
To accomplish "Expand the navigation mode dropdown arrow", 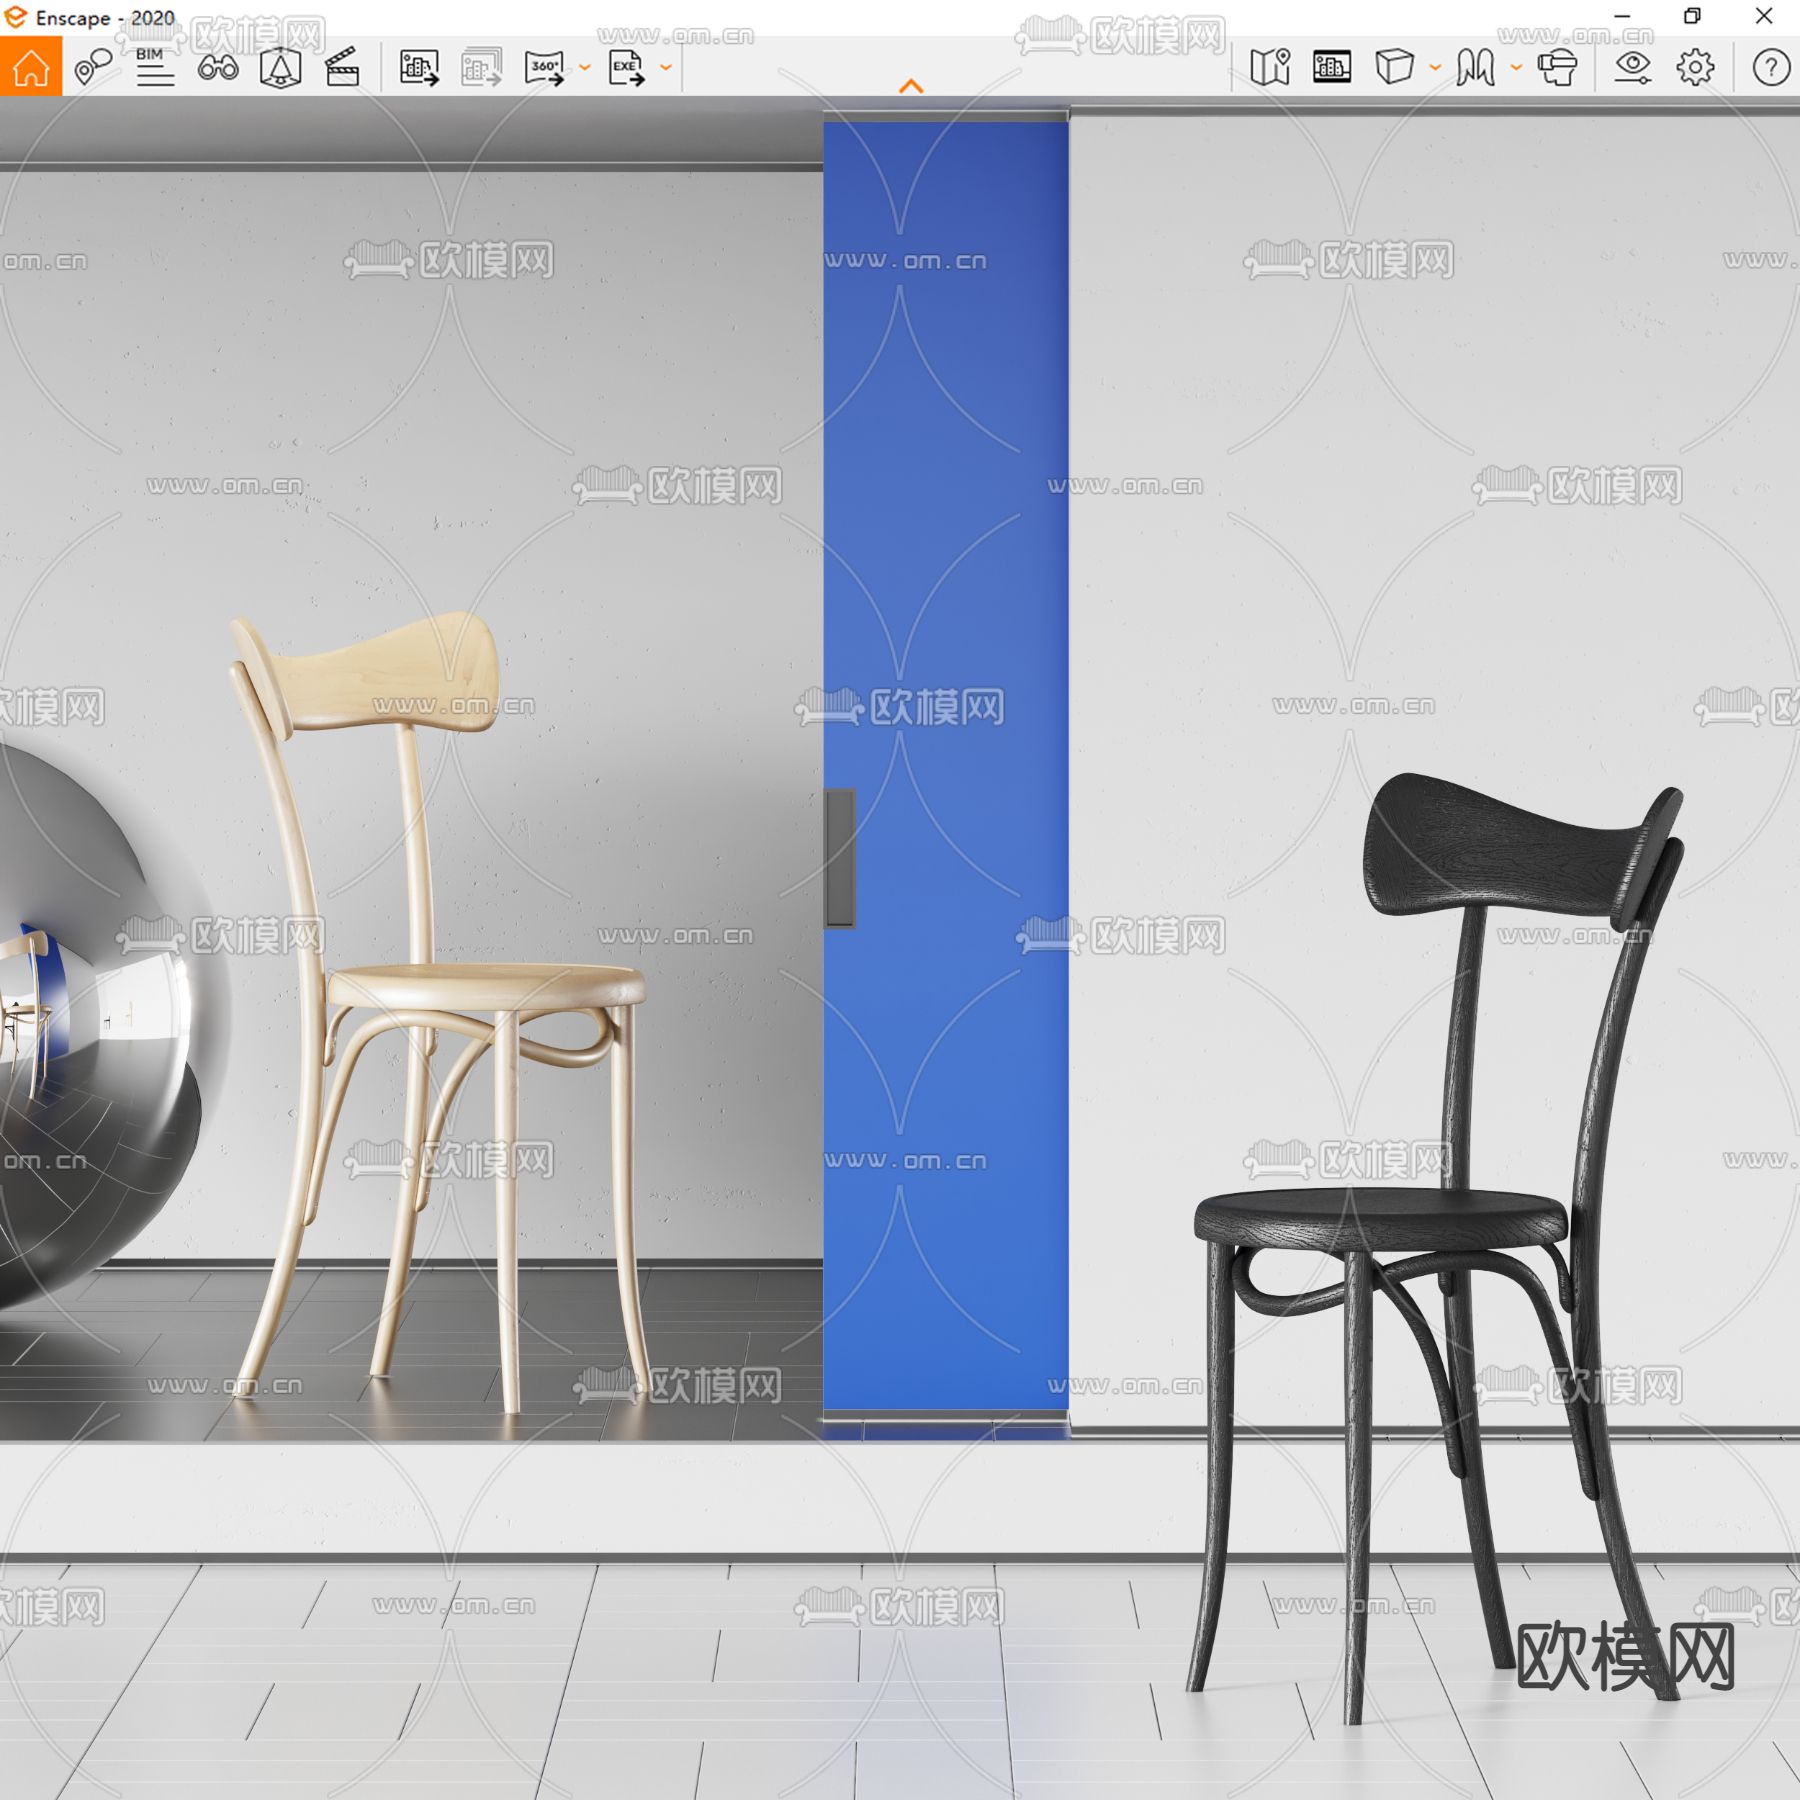I will click(x=1516, y=68).
